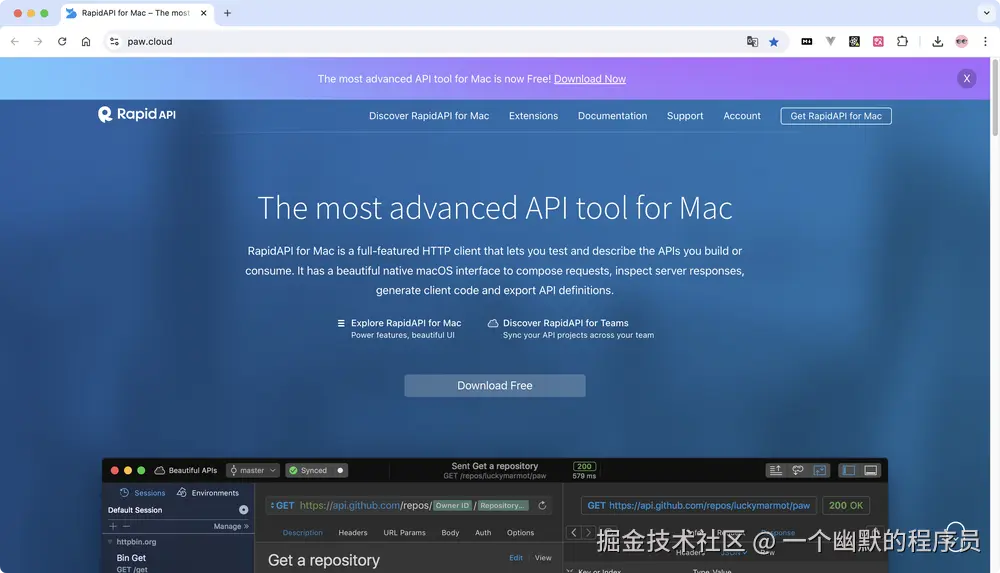Open the master branch dropdown
The height and width of the screenshot is (573, 1000).
point(253,470)
